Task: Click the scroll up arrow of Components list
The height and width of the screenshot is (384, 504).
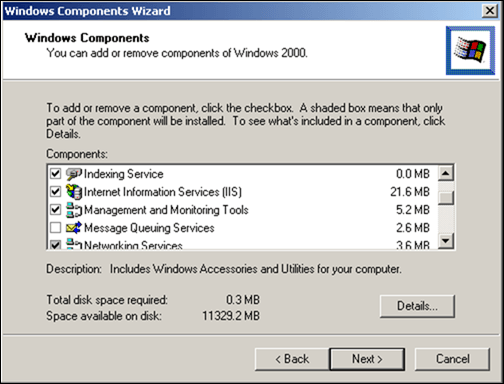Action: click(446, 173)
